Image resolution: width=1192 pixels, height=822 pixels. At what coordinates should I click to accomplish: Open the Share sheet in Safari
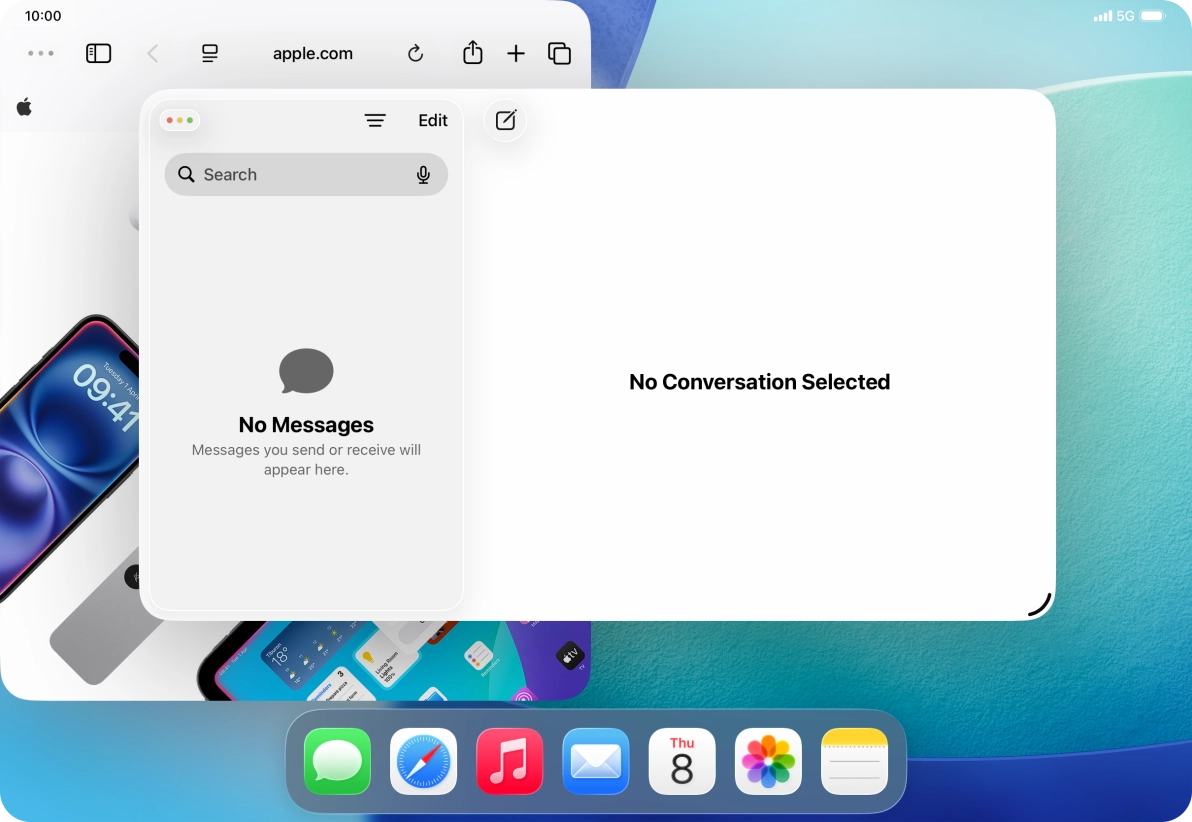pos(472,53)
